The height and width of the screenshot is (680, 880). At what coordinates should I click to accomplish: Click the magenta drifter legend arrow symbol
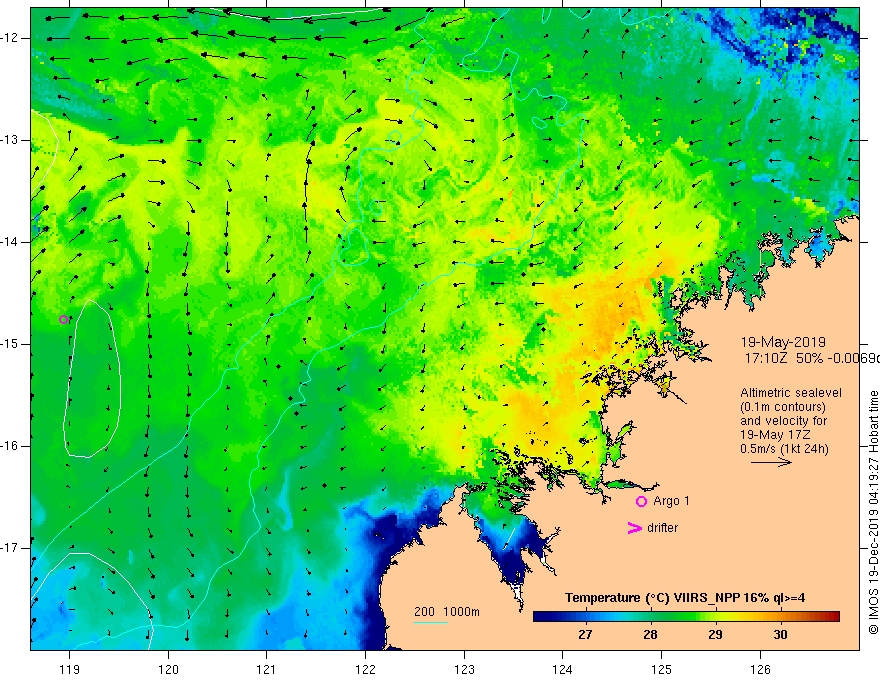634,528
